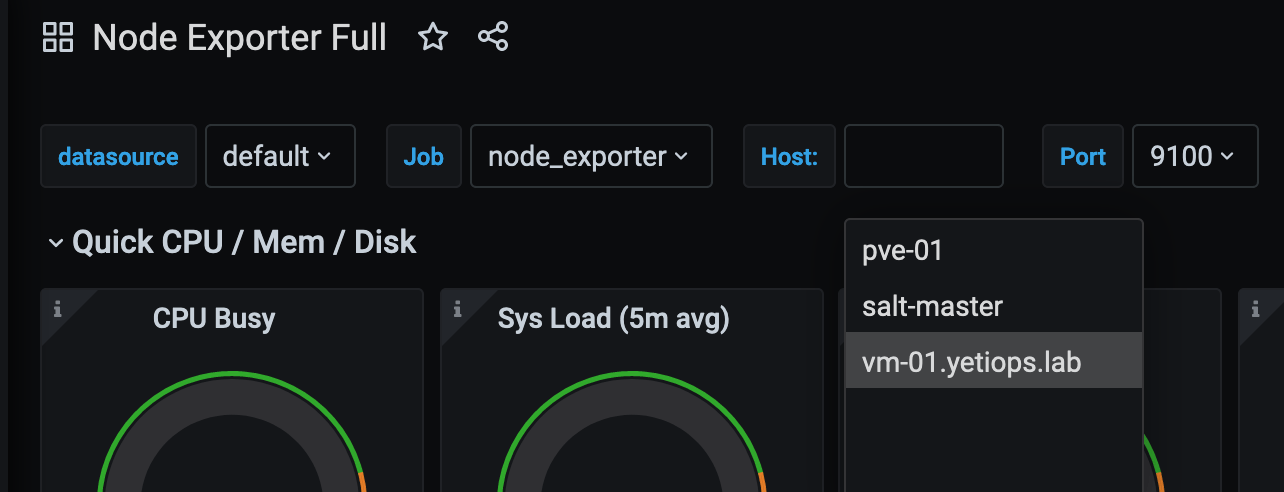Select pve-01 from host list
Screen dimensions: 1284x492
click(993, 250)
